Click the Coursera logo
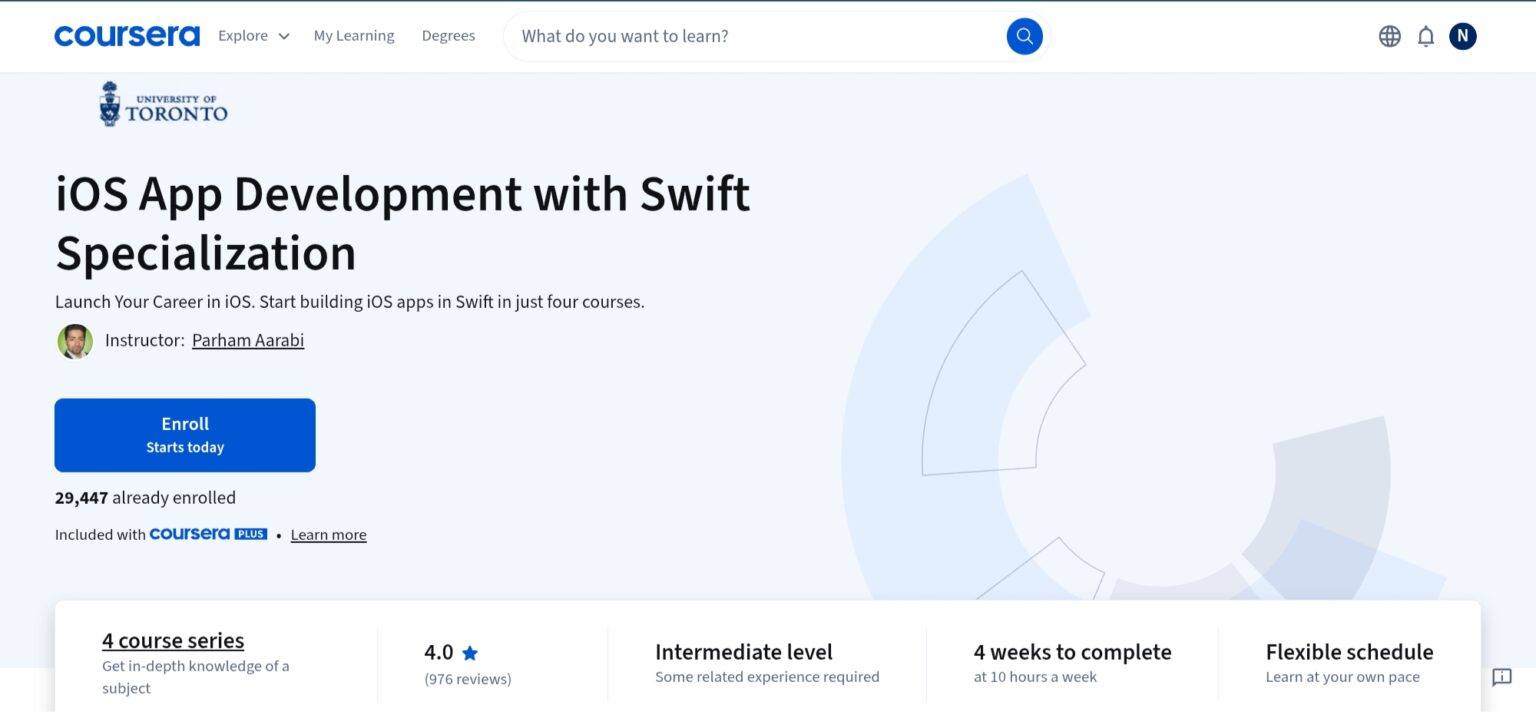 tap(126, 34)
